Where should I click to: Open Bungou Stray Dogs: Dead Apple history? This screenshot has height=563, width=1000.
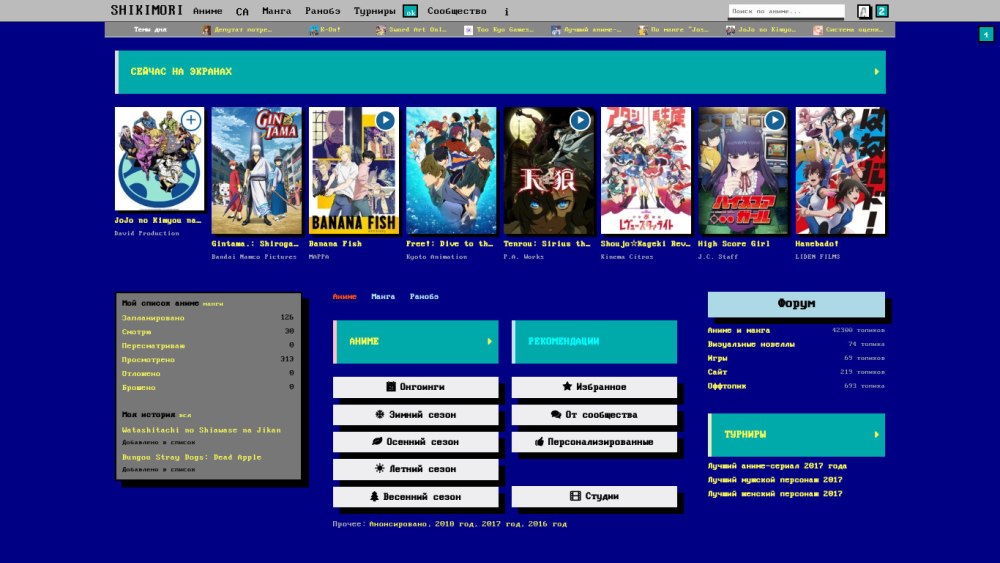pos(191,457)
